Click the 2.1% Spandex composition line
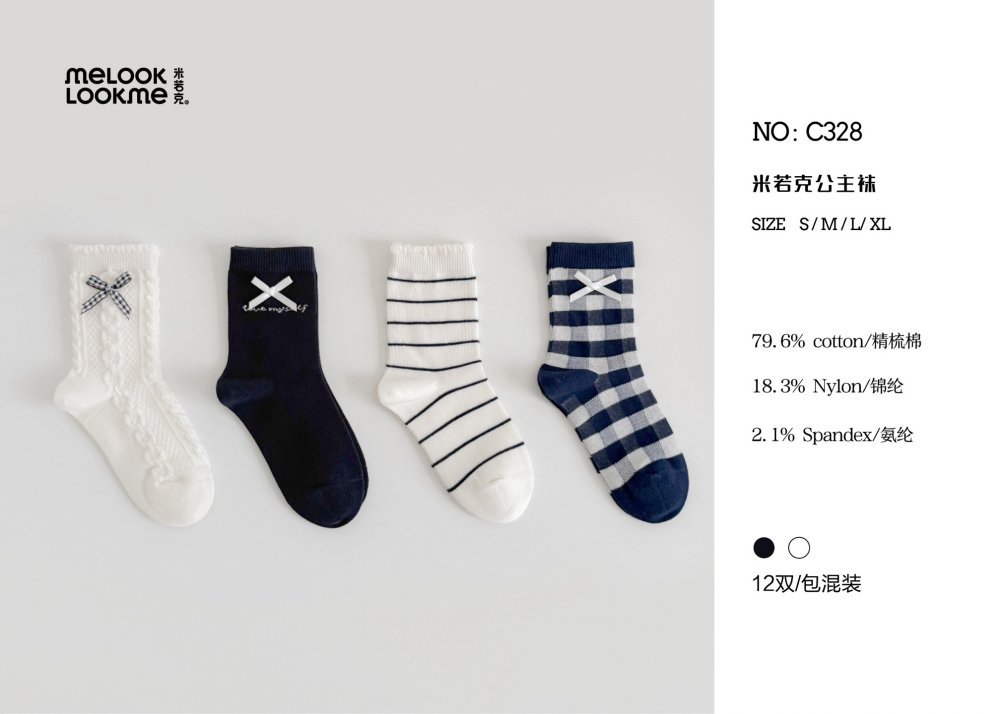 pos(833,435)
